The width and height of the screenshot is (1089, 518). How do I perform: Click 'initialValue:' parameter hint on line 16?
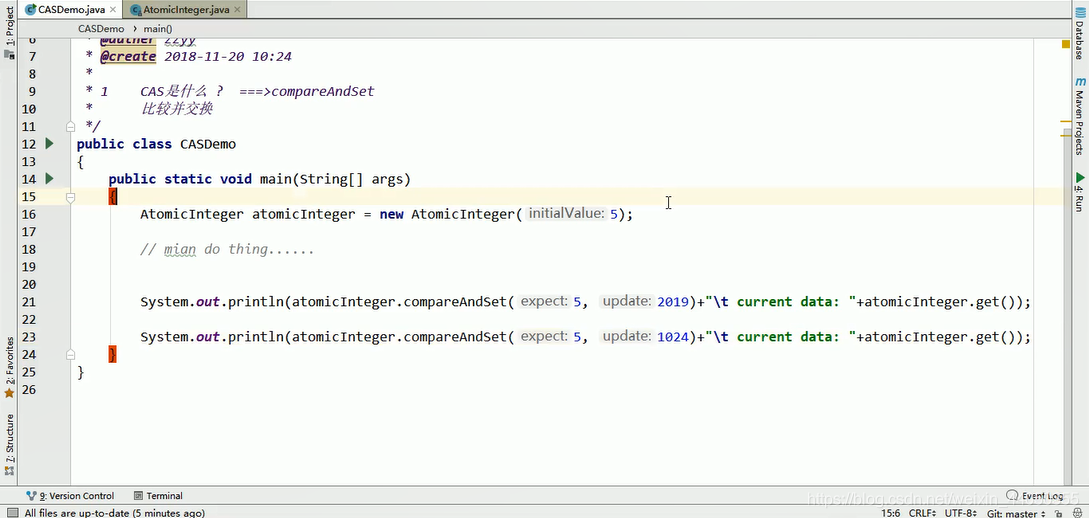[566, 214]
